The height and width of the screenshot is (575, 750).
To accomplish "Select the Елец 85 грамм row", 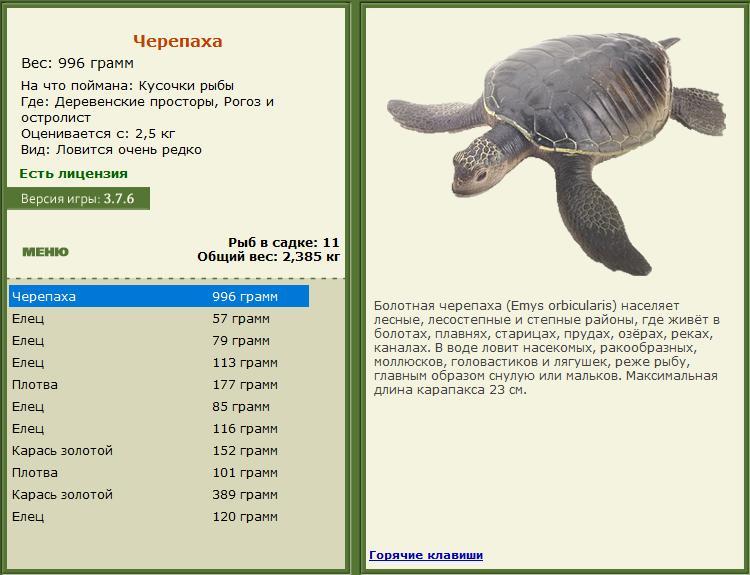I will pyautogui.click(x=159, y=407).
